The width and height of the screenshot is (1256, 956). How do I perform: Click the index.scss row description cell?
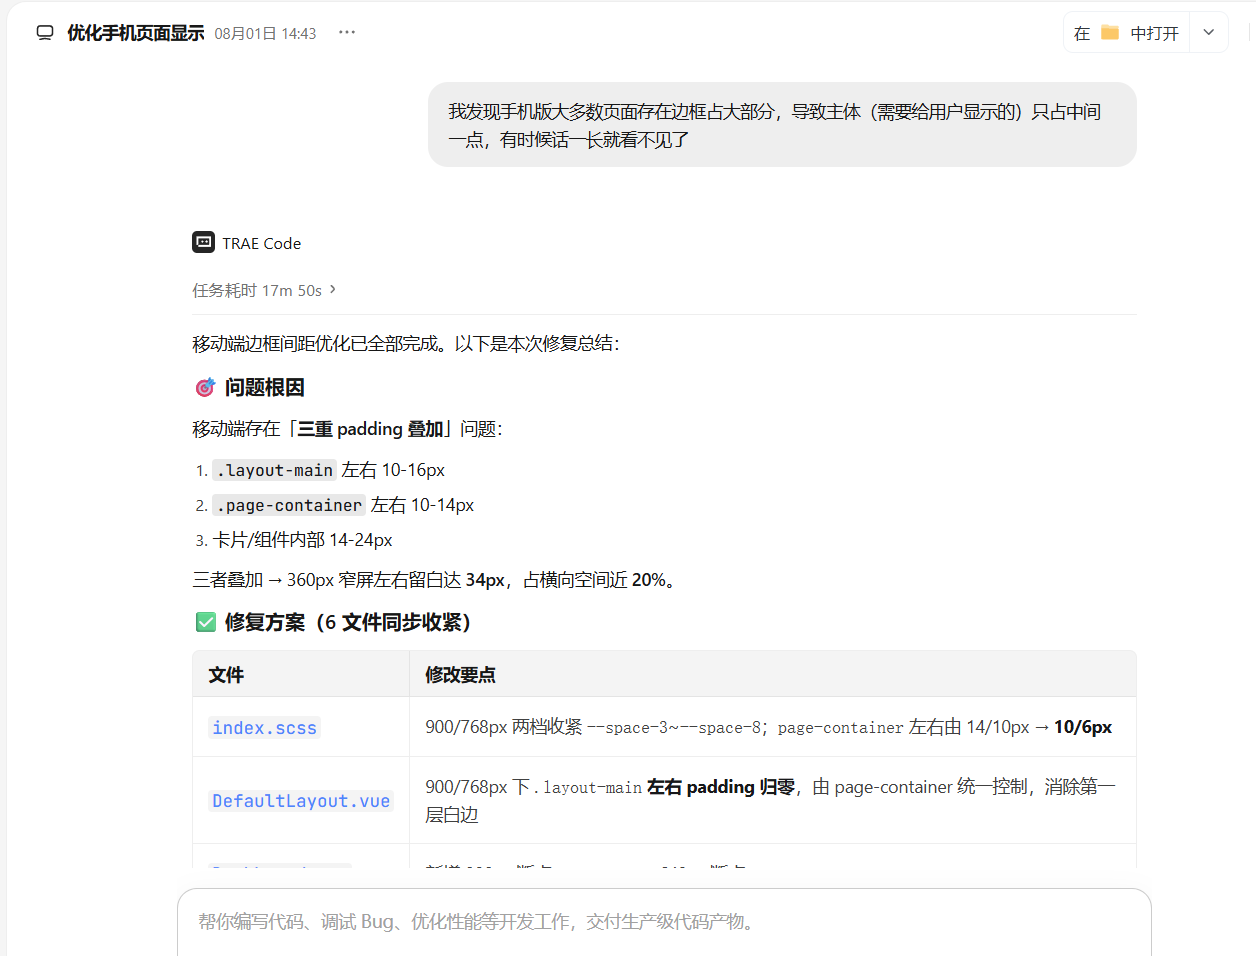772,727
